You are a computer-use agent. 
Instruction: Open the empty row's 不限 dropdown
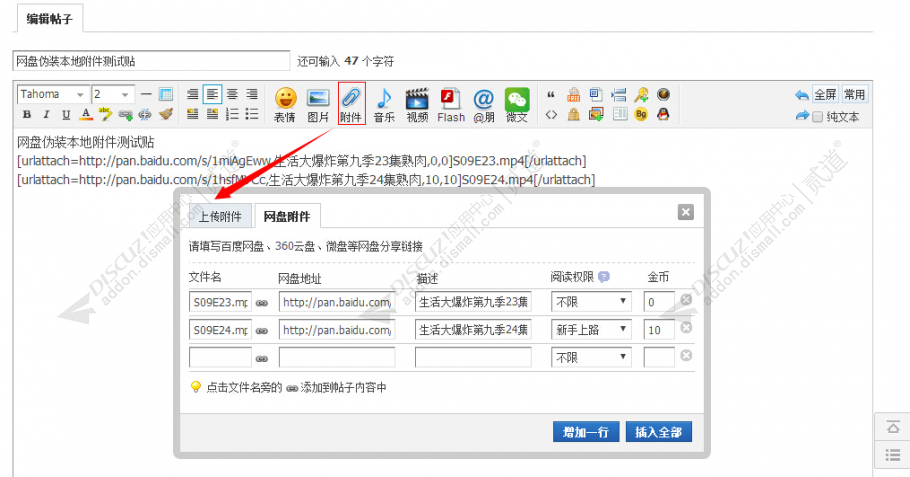[x=591, y=357]
